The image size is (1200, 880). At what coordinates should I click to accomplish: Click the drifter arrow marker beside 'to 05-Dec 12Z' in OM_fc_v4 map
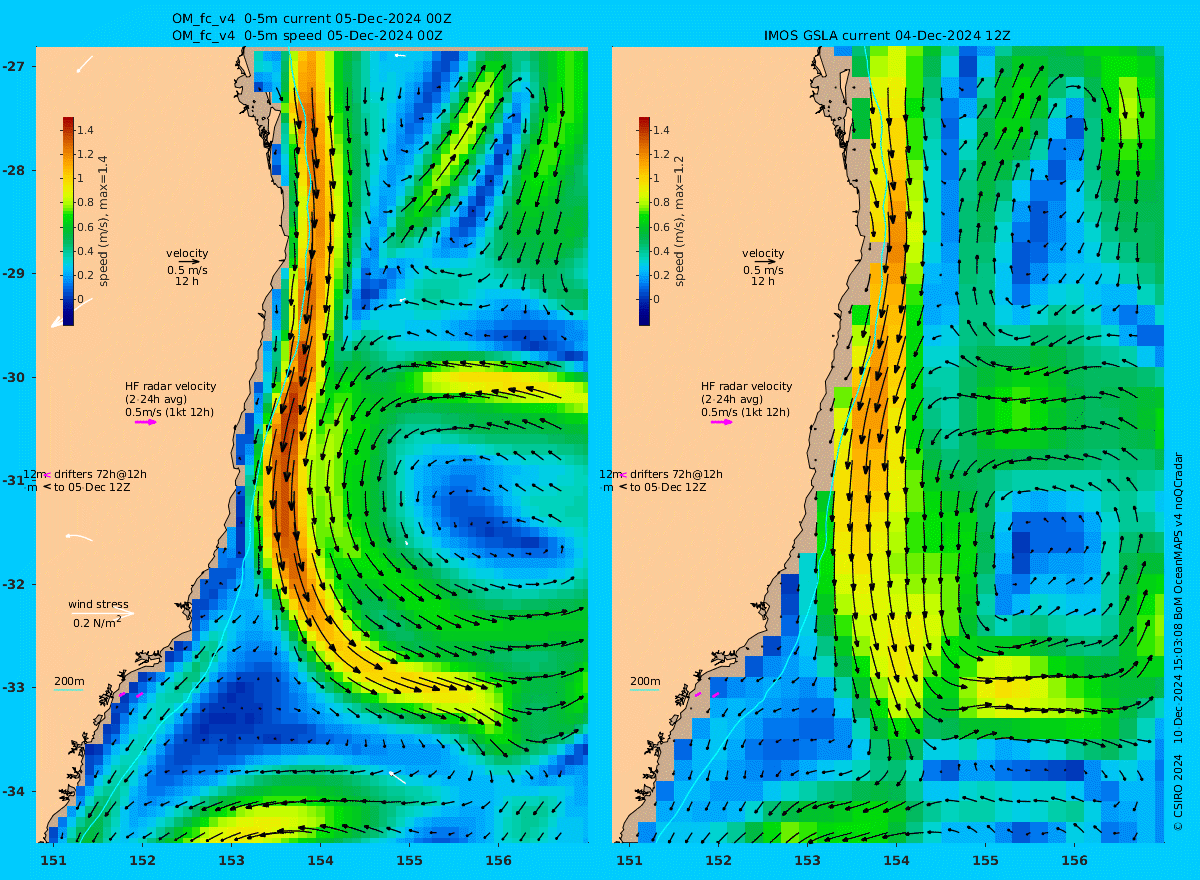coord(46,487)
